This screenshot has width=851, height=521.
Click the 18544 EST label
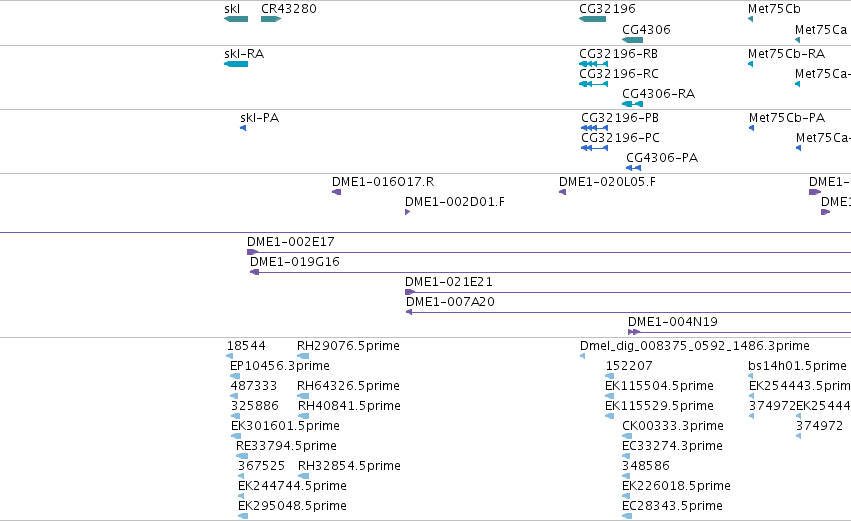pos(246,346)
